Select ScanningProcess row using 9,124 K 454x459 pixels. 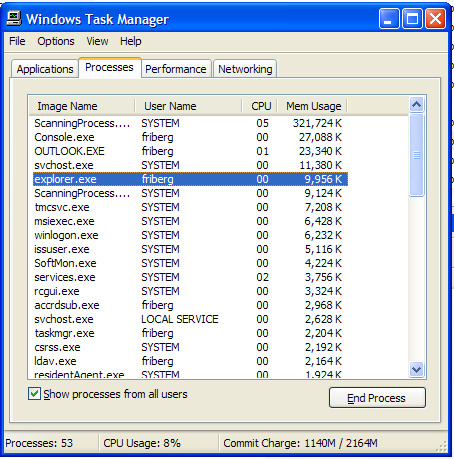[190, 193]
